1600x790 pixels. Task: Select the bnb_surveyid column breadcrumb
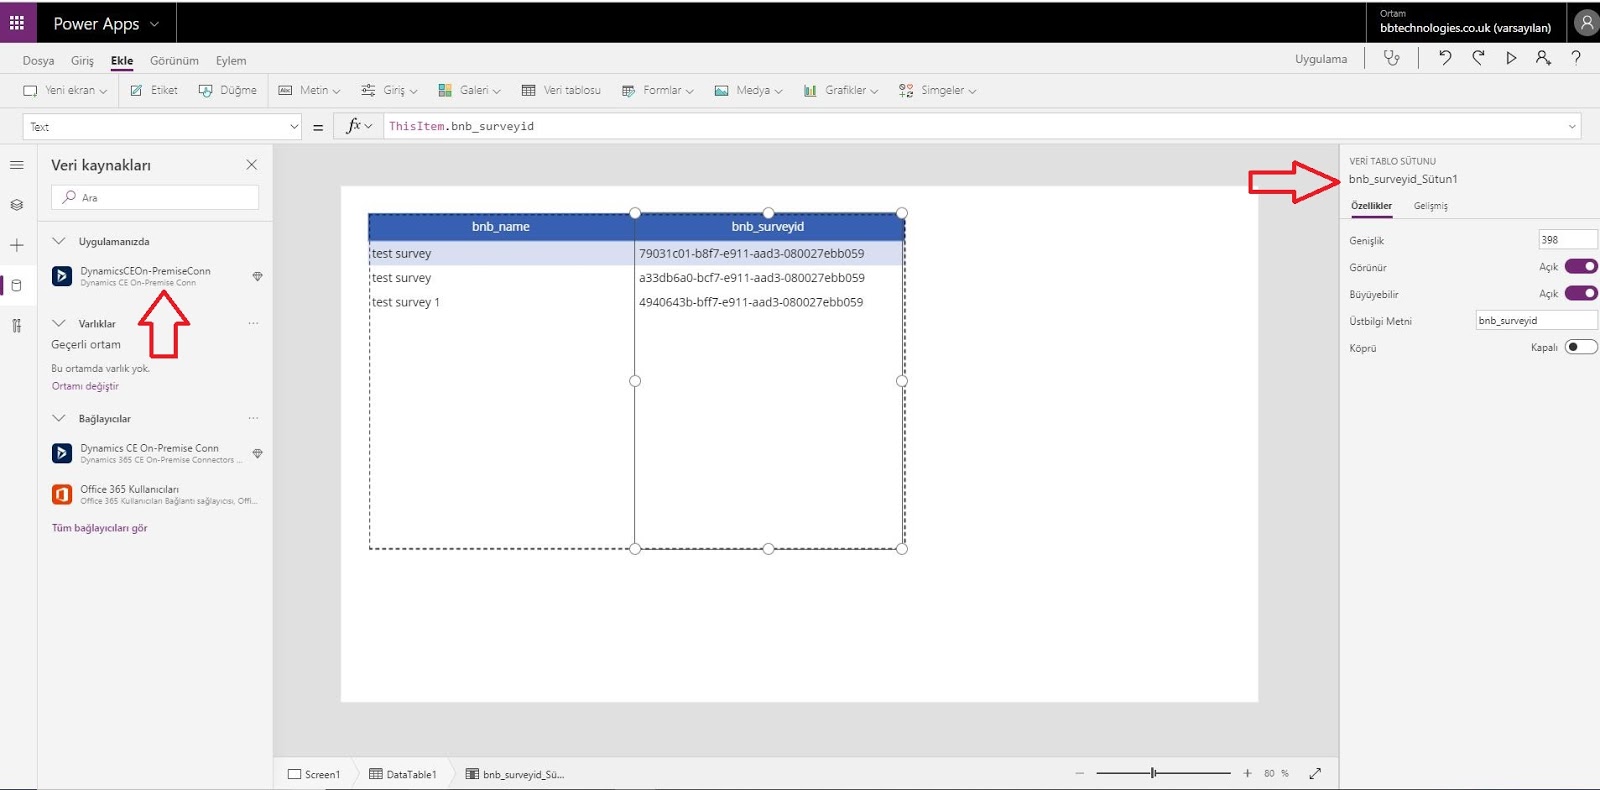(x=515, y=774)
